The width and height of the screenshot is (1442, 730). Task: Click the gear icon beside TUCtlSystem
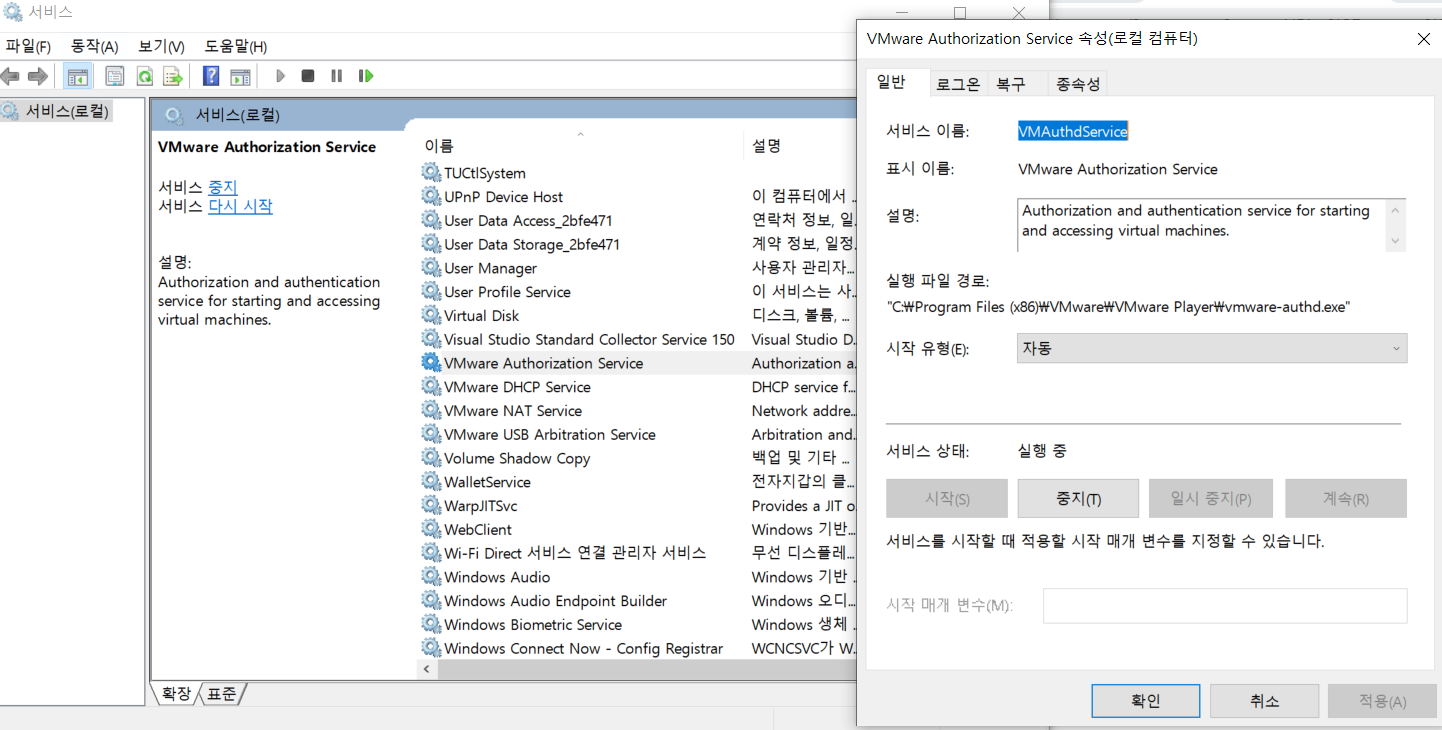click(x=431, y=172)
